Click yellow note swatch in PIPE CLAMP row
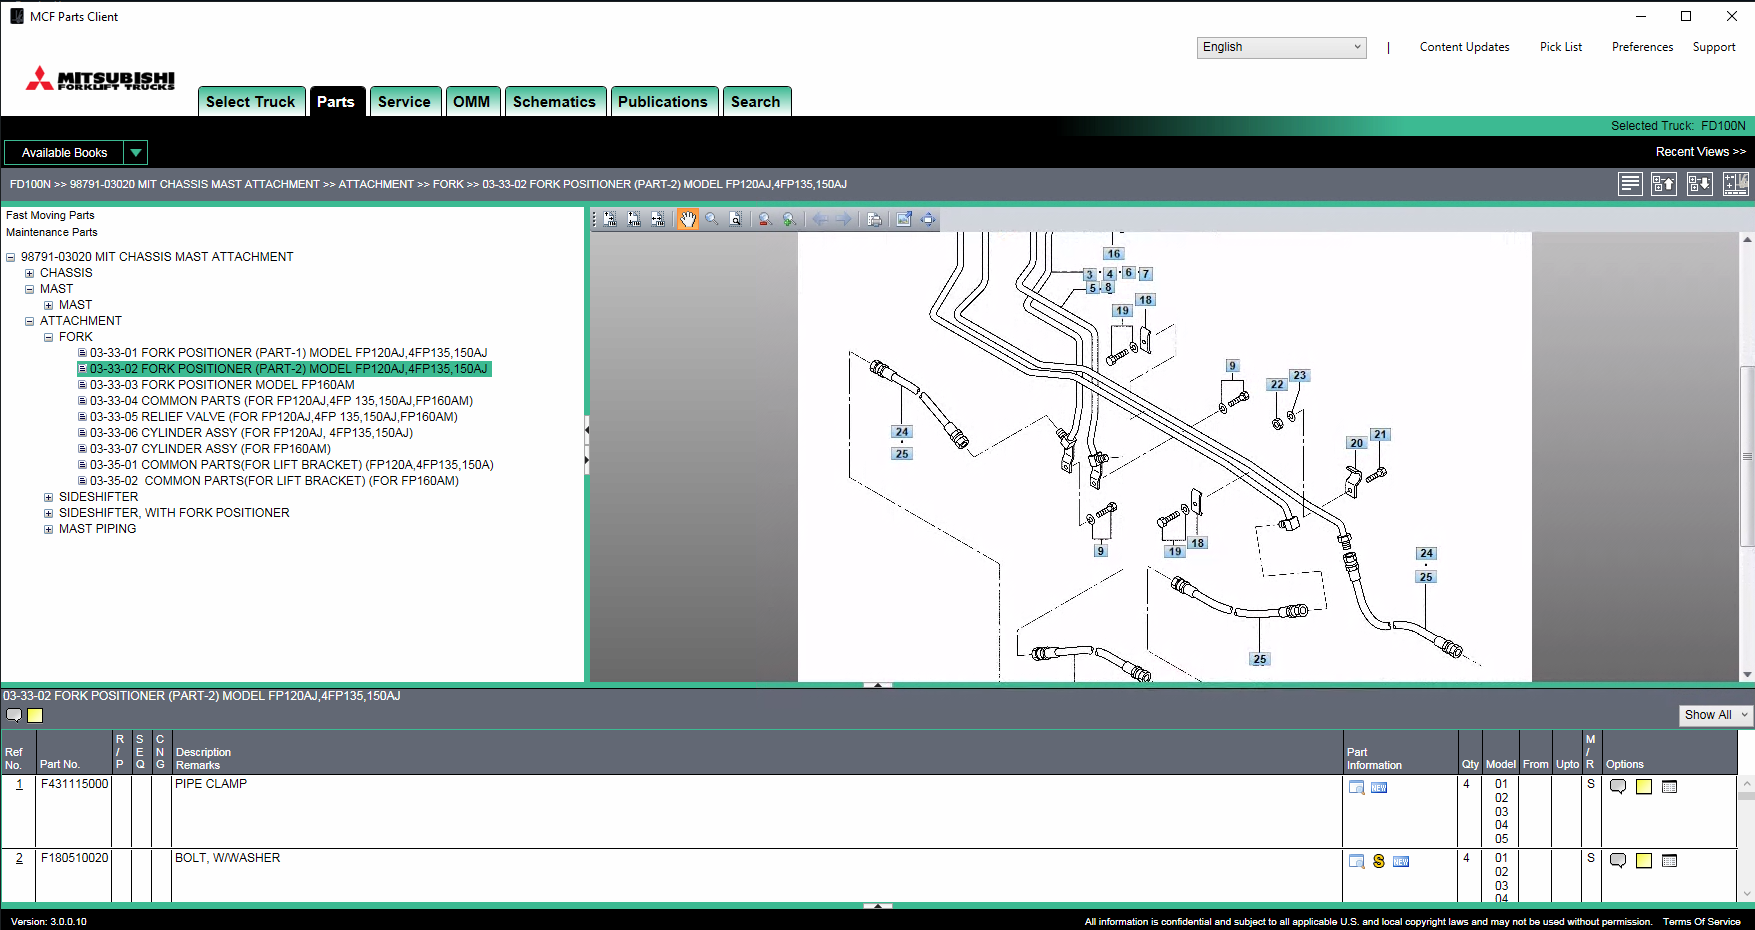1755x930 pixels. point(1644,787)
